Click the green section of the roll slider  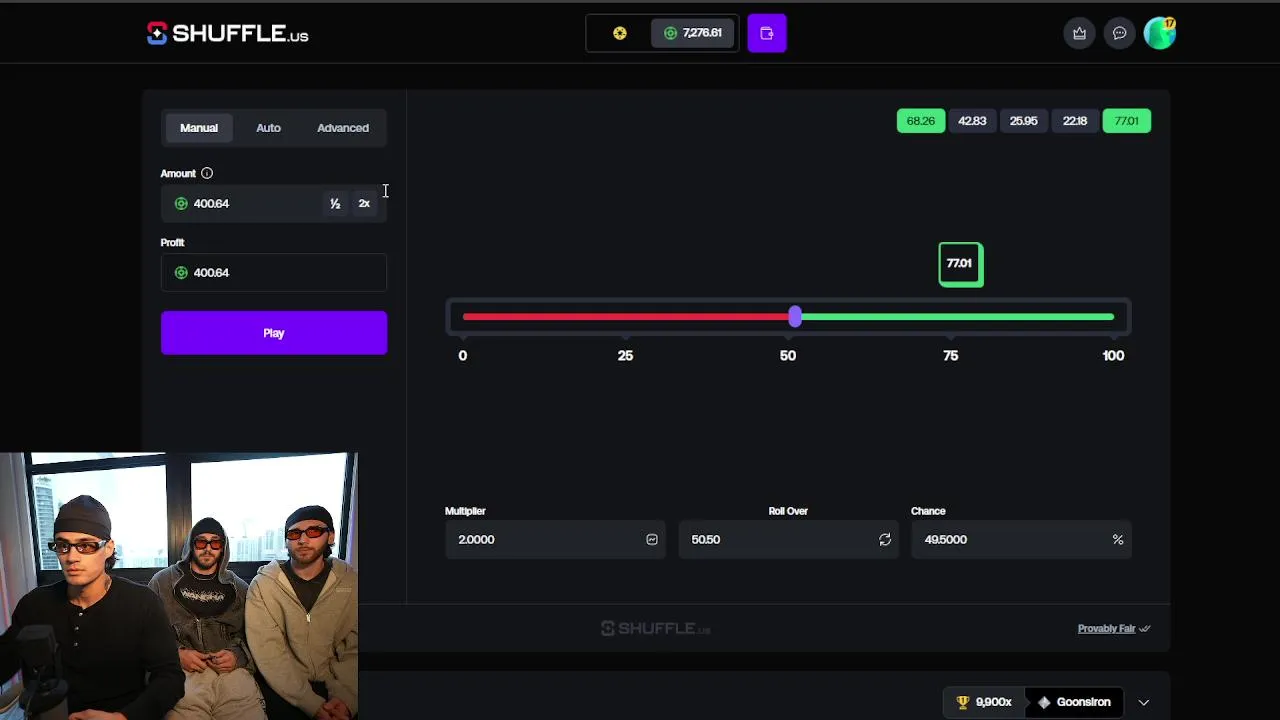click(957, 317)
